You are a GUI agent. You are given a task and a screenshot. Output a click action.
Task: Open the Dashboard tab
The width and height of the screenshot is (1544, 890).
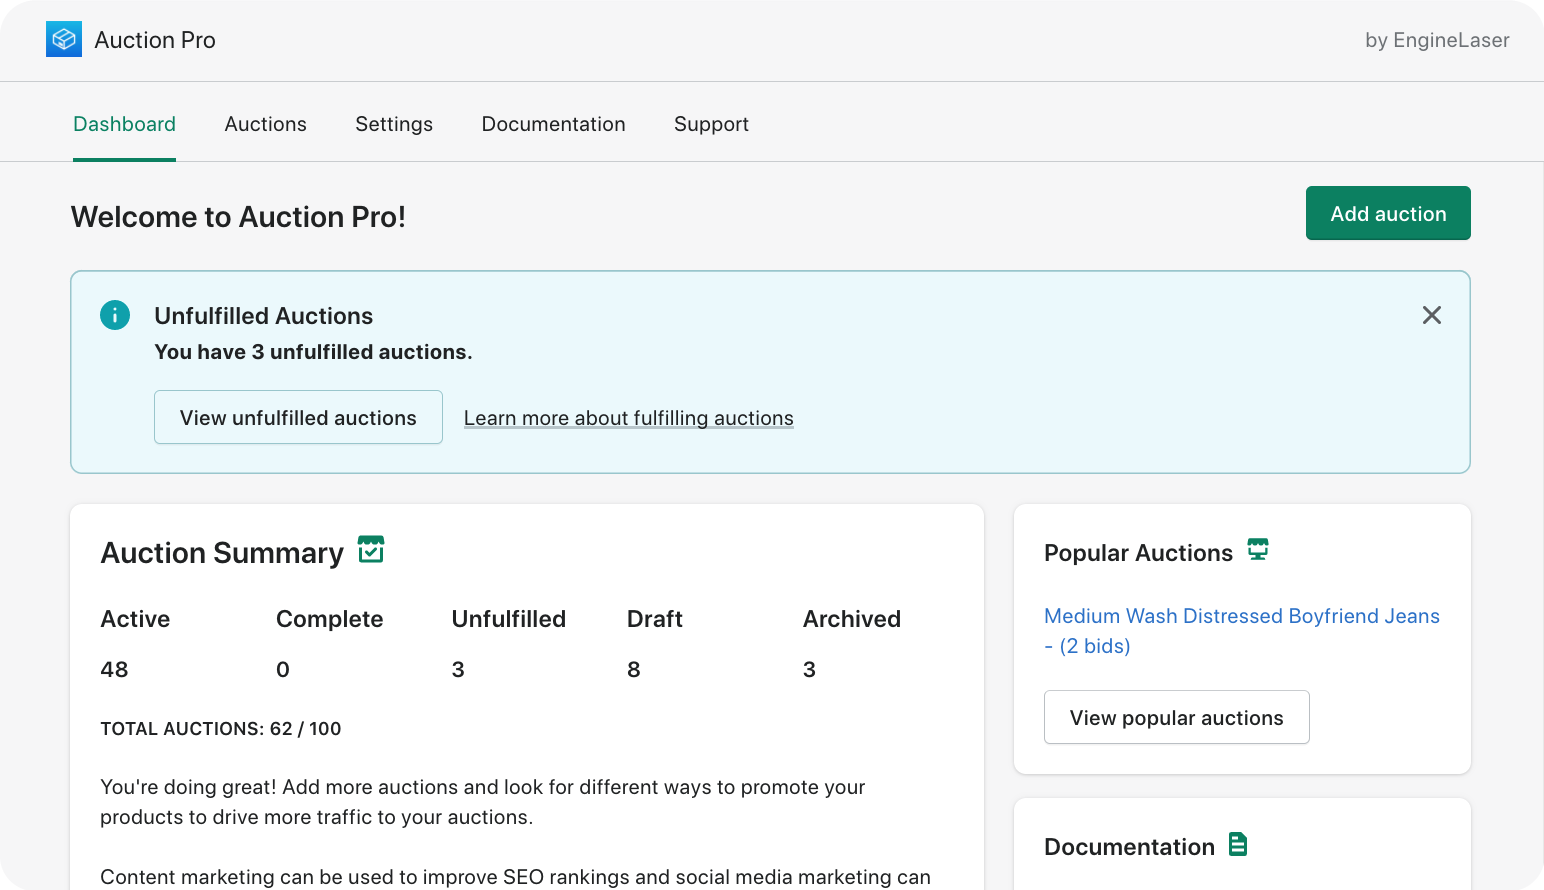(x=125, y=124)
